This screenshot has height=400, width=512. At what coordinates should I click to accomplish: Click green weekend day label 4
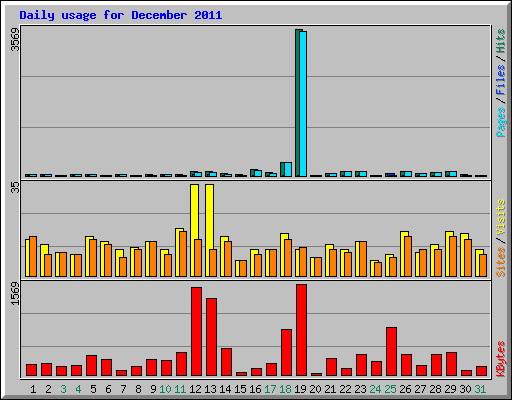(78, 389)
